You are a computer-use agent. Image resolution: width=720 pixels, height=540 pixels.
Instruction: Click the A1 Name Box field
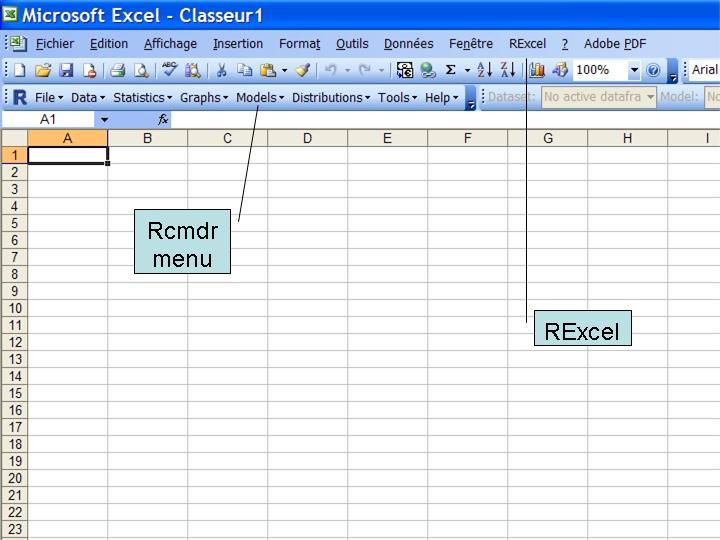click(48, 120)
